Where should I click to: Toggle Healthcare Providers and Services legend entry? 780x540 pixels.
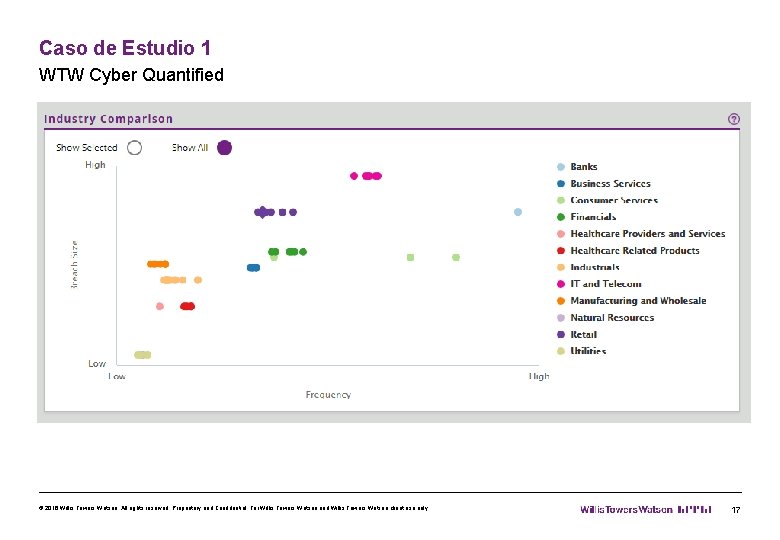click(641, 234)
